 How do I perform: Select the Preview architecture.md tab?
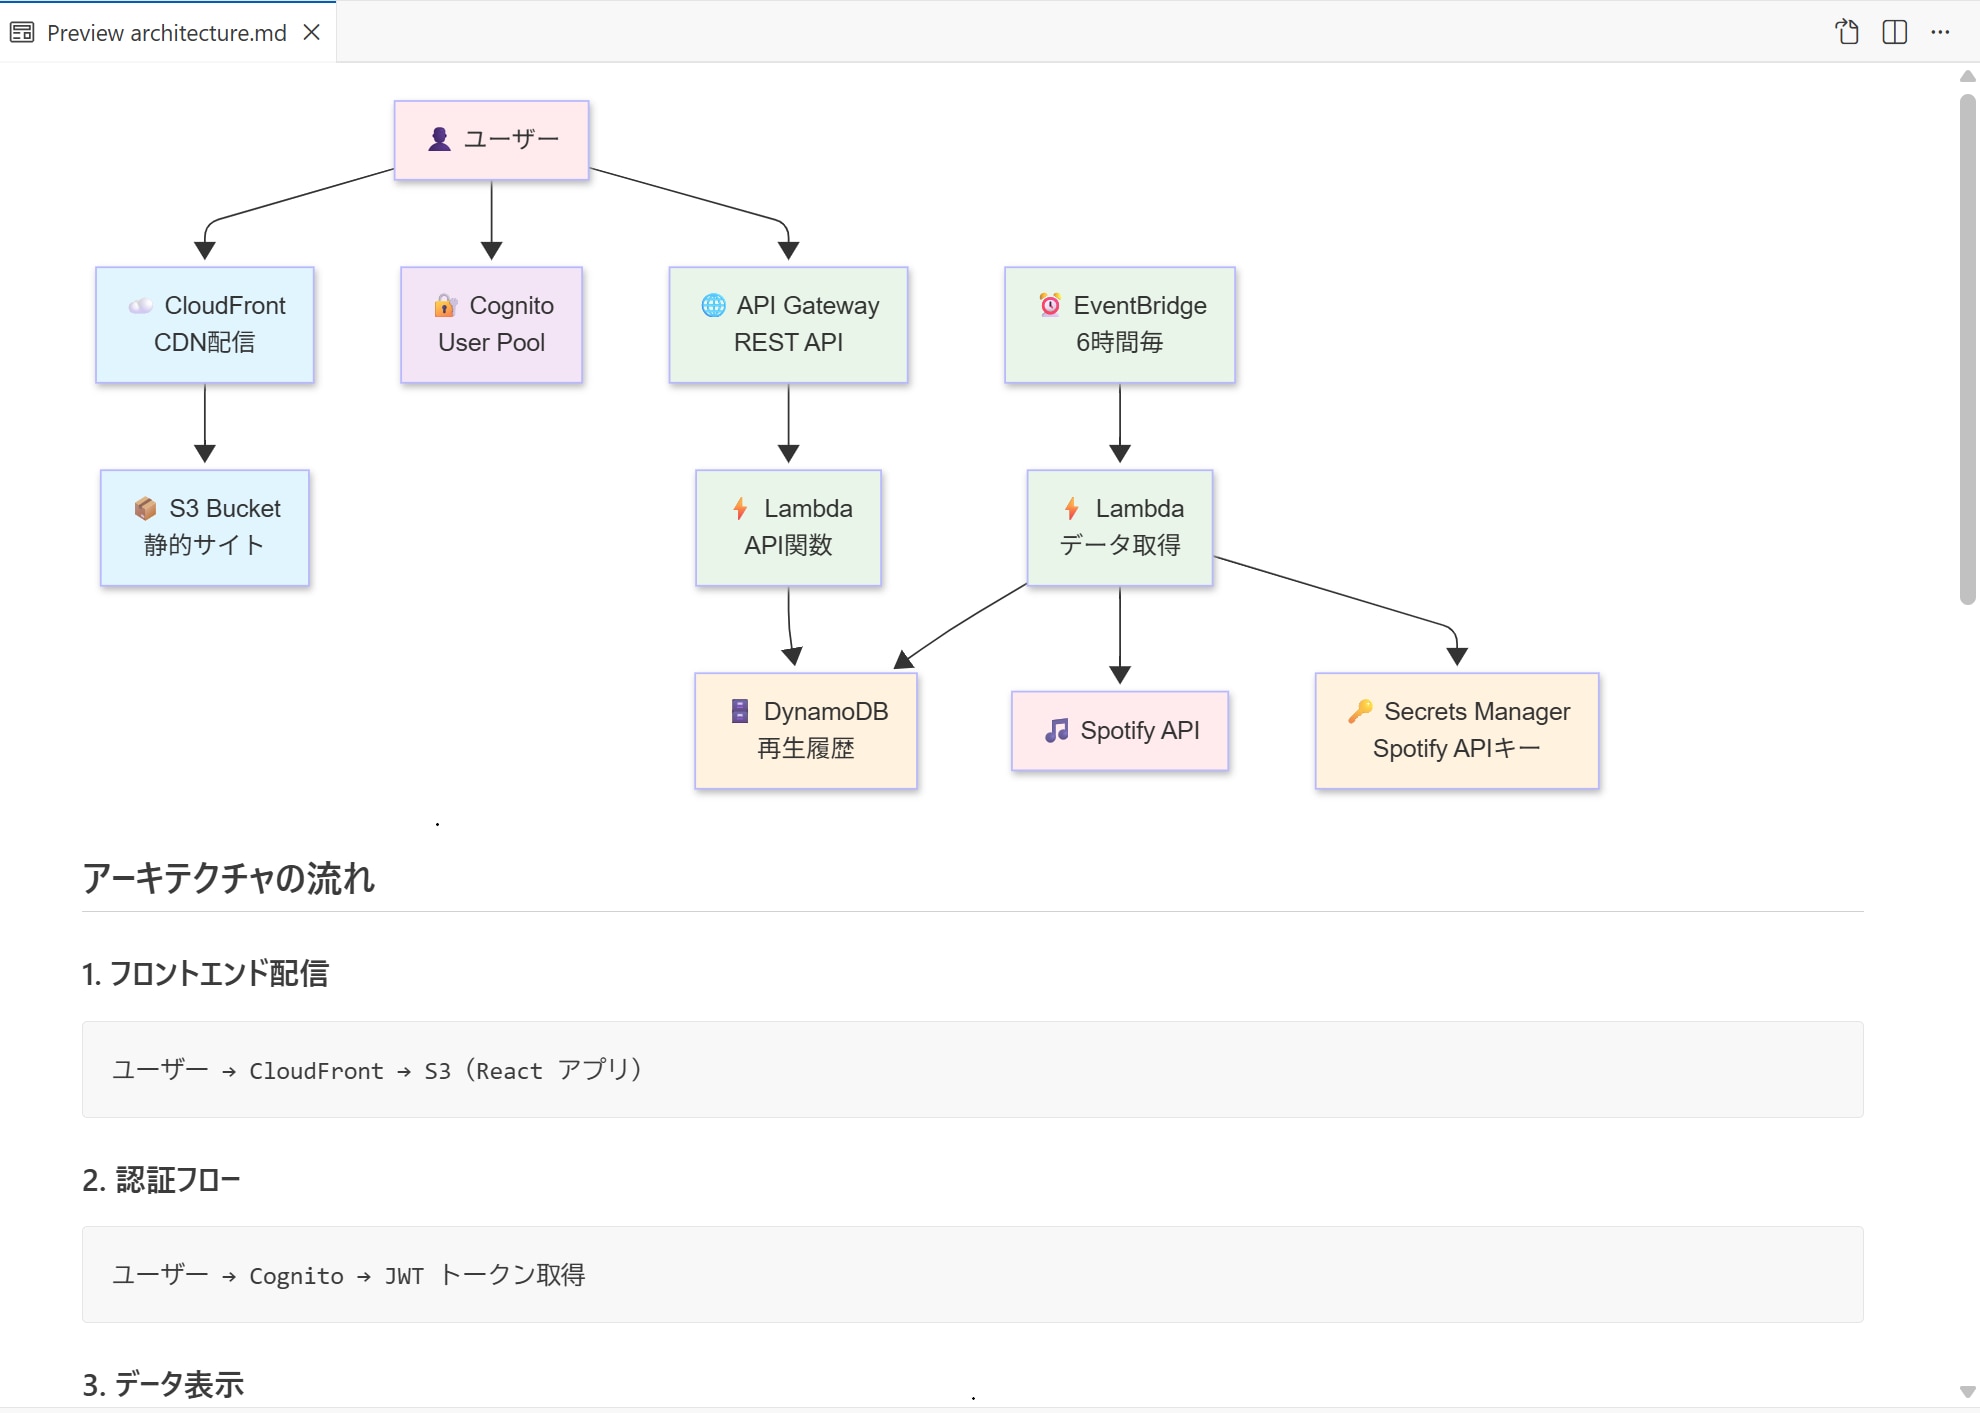point(166,33)
